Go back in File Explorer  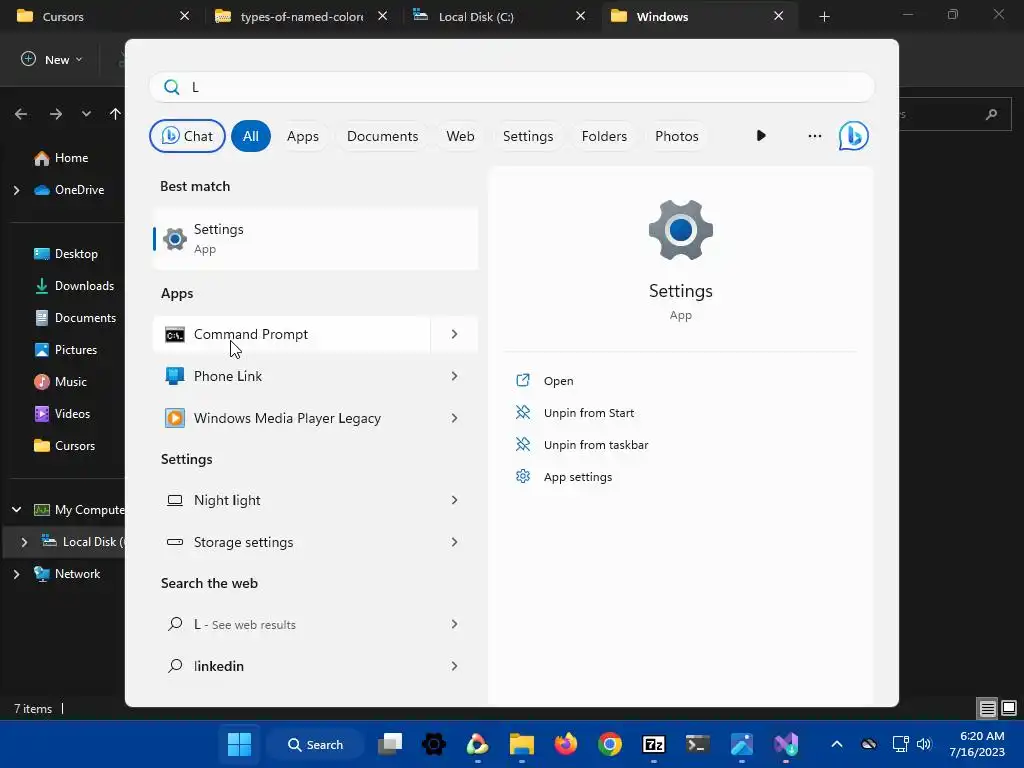[x=21, y=114]
